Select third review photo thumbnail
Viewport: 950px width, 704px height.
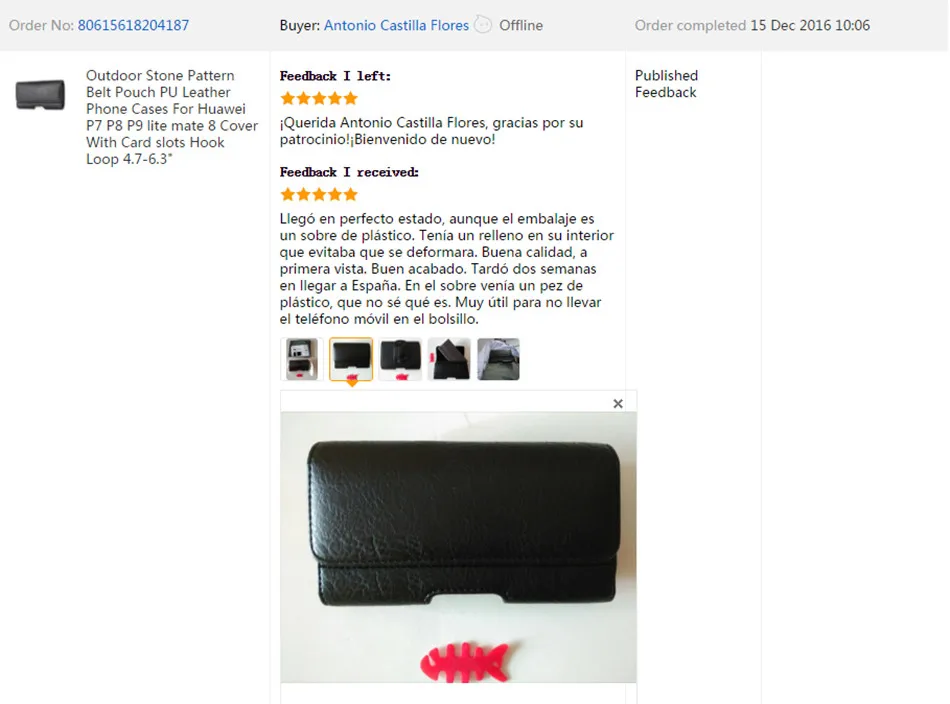pos(400,359)
